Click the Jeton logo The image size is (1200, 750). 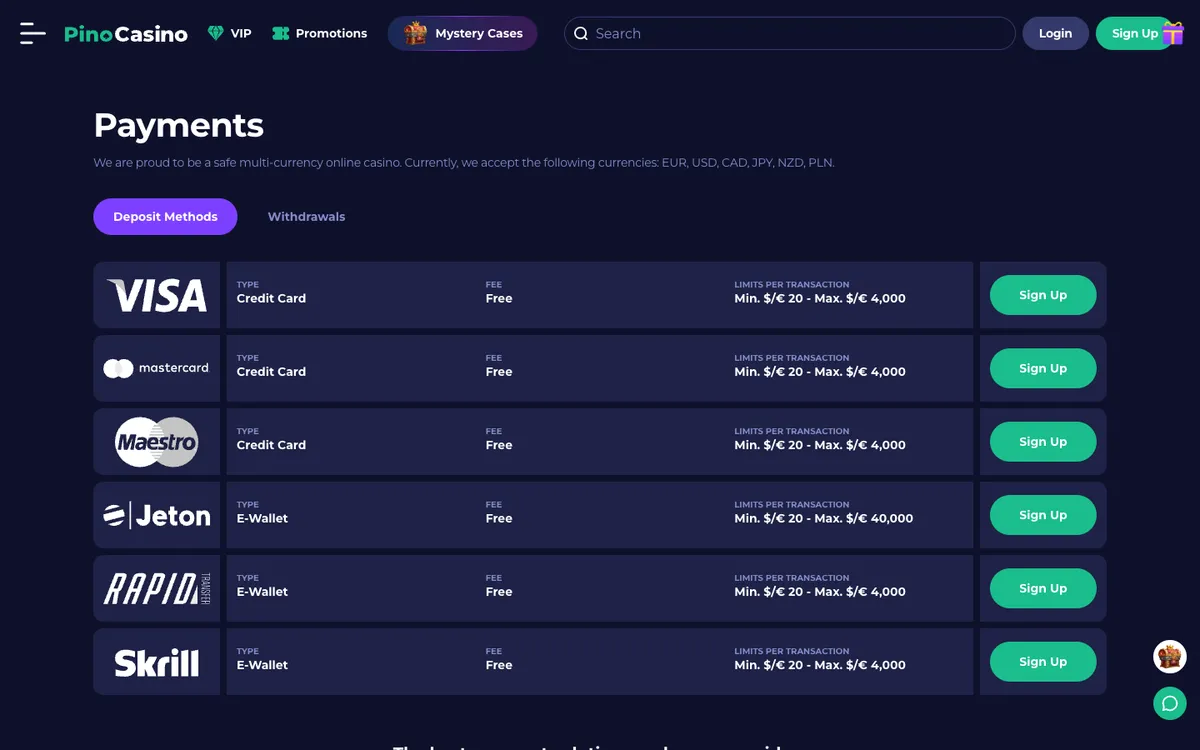point(157,515)
